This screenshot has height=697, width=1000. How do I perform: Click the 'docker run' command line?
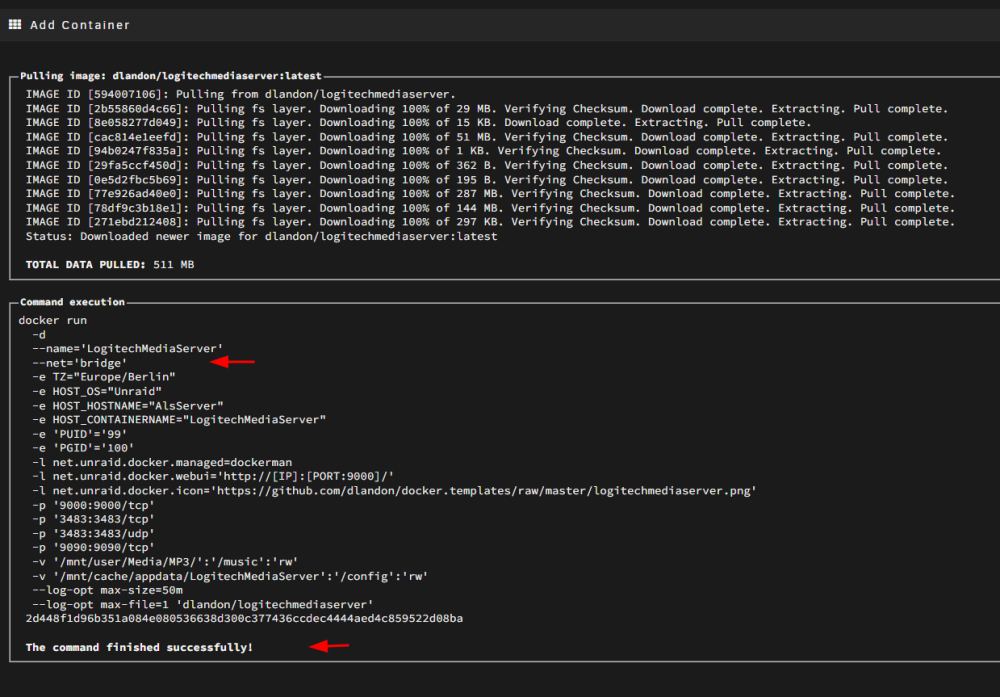point(52,321)
